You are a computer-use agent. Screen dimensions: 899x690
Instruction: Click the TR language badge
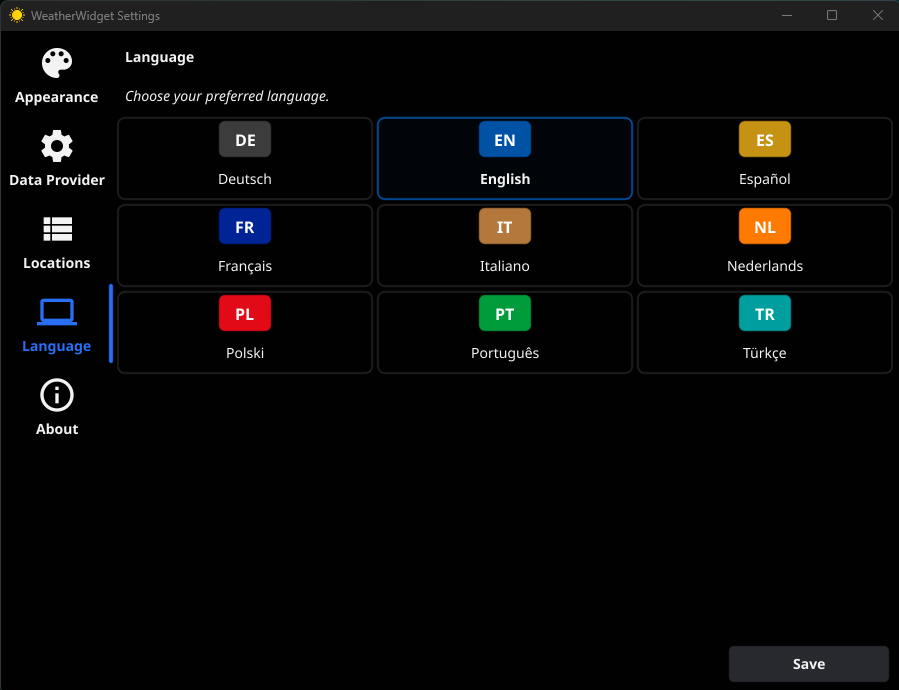(764, 313)
